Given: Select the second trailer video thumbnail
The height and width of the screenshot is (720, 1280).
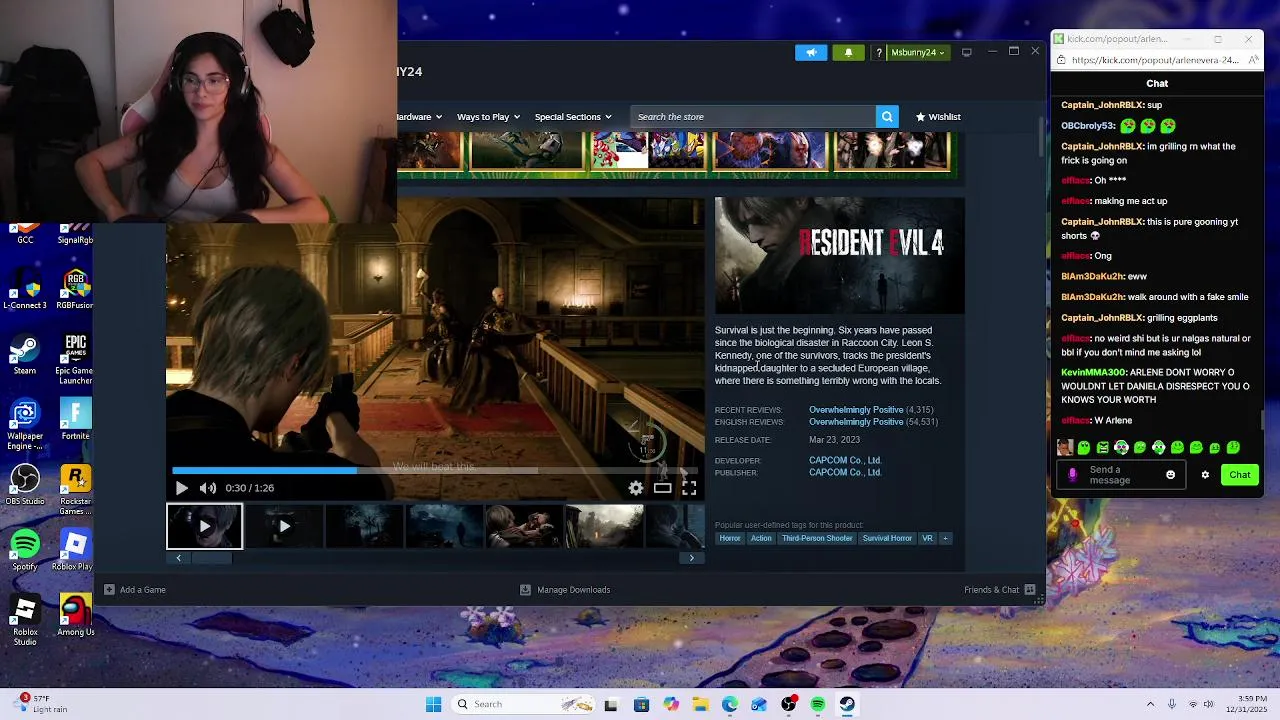Looking at the screenshot, I should 284,526.
